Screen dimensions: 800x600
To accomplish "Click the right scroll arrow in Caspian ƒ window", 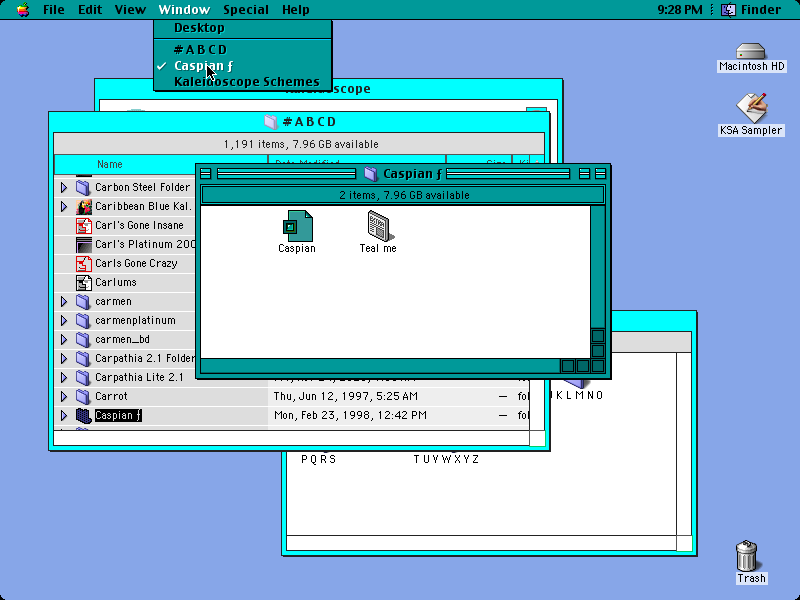I will click(x=583, y=366).
